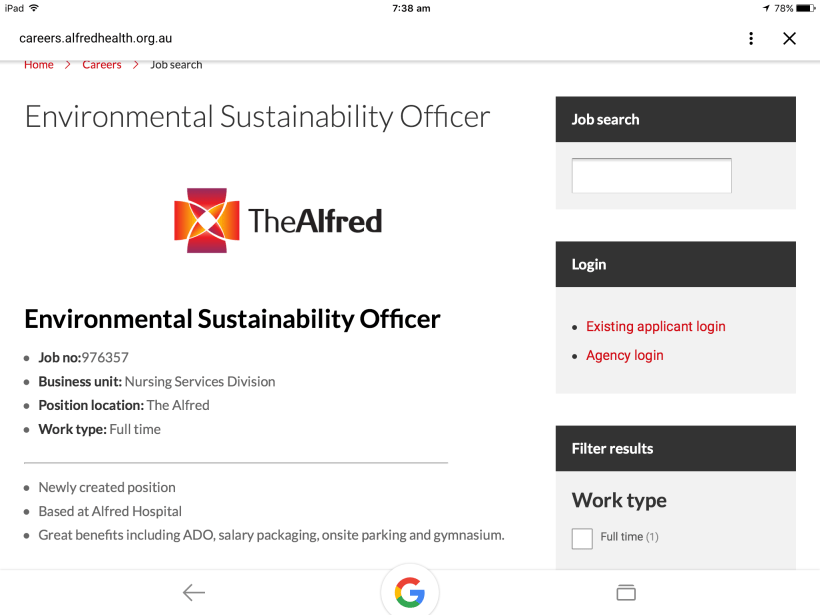Open the Careers breadcrumb link
This screenshot has height=615, width=820.
click(x=102, y=65)
